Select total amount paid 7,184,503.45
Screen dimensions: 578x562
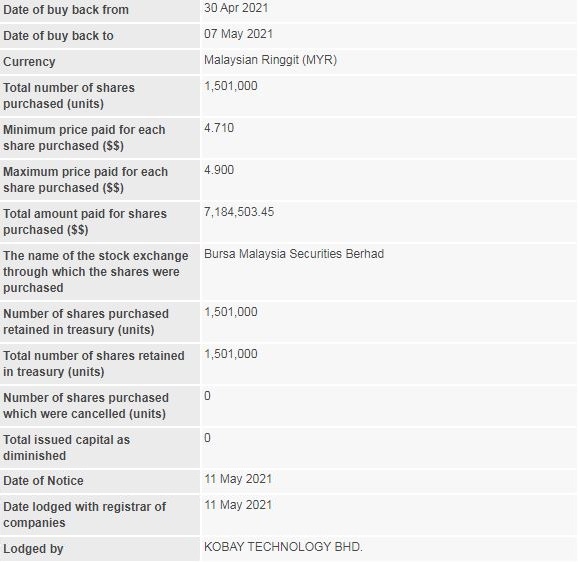click(239, 212)
